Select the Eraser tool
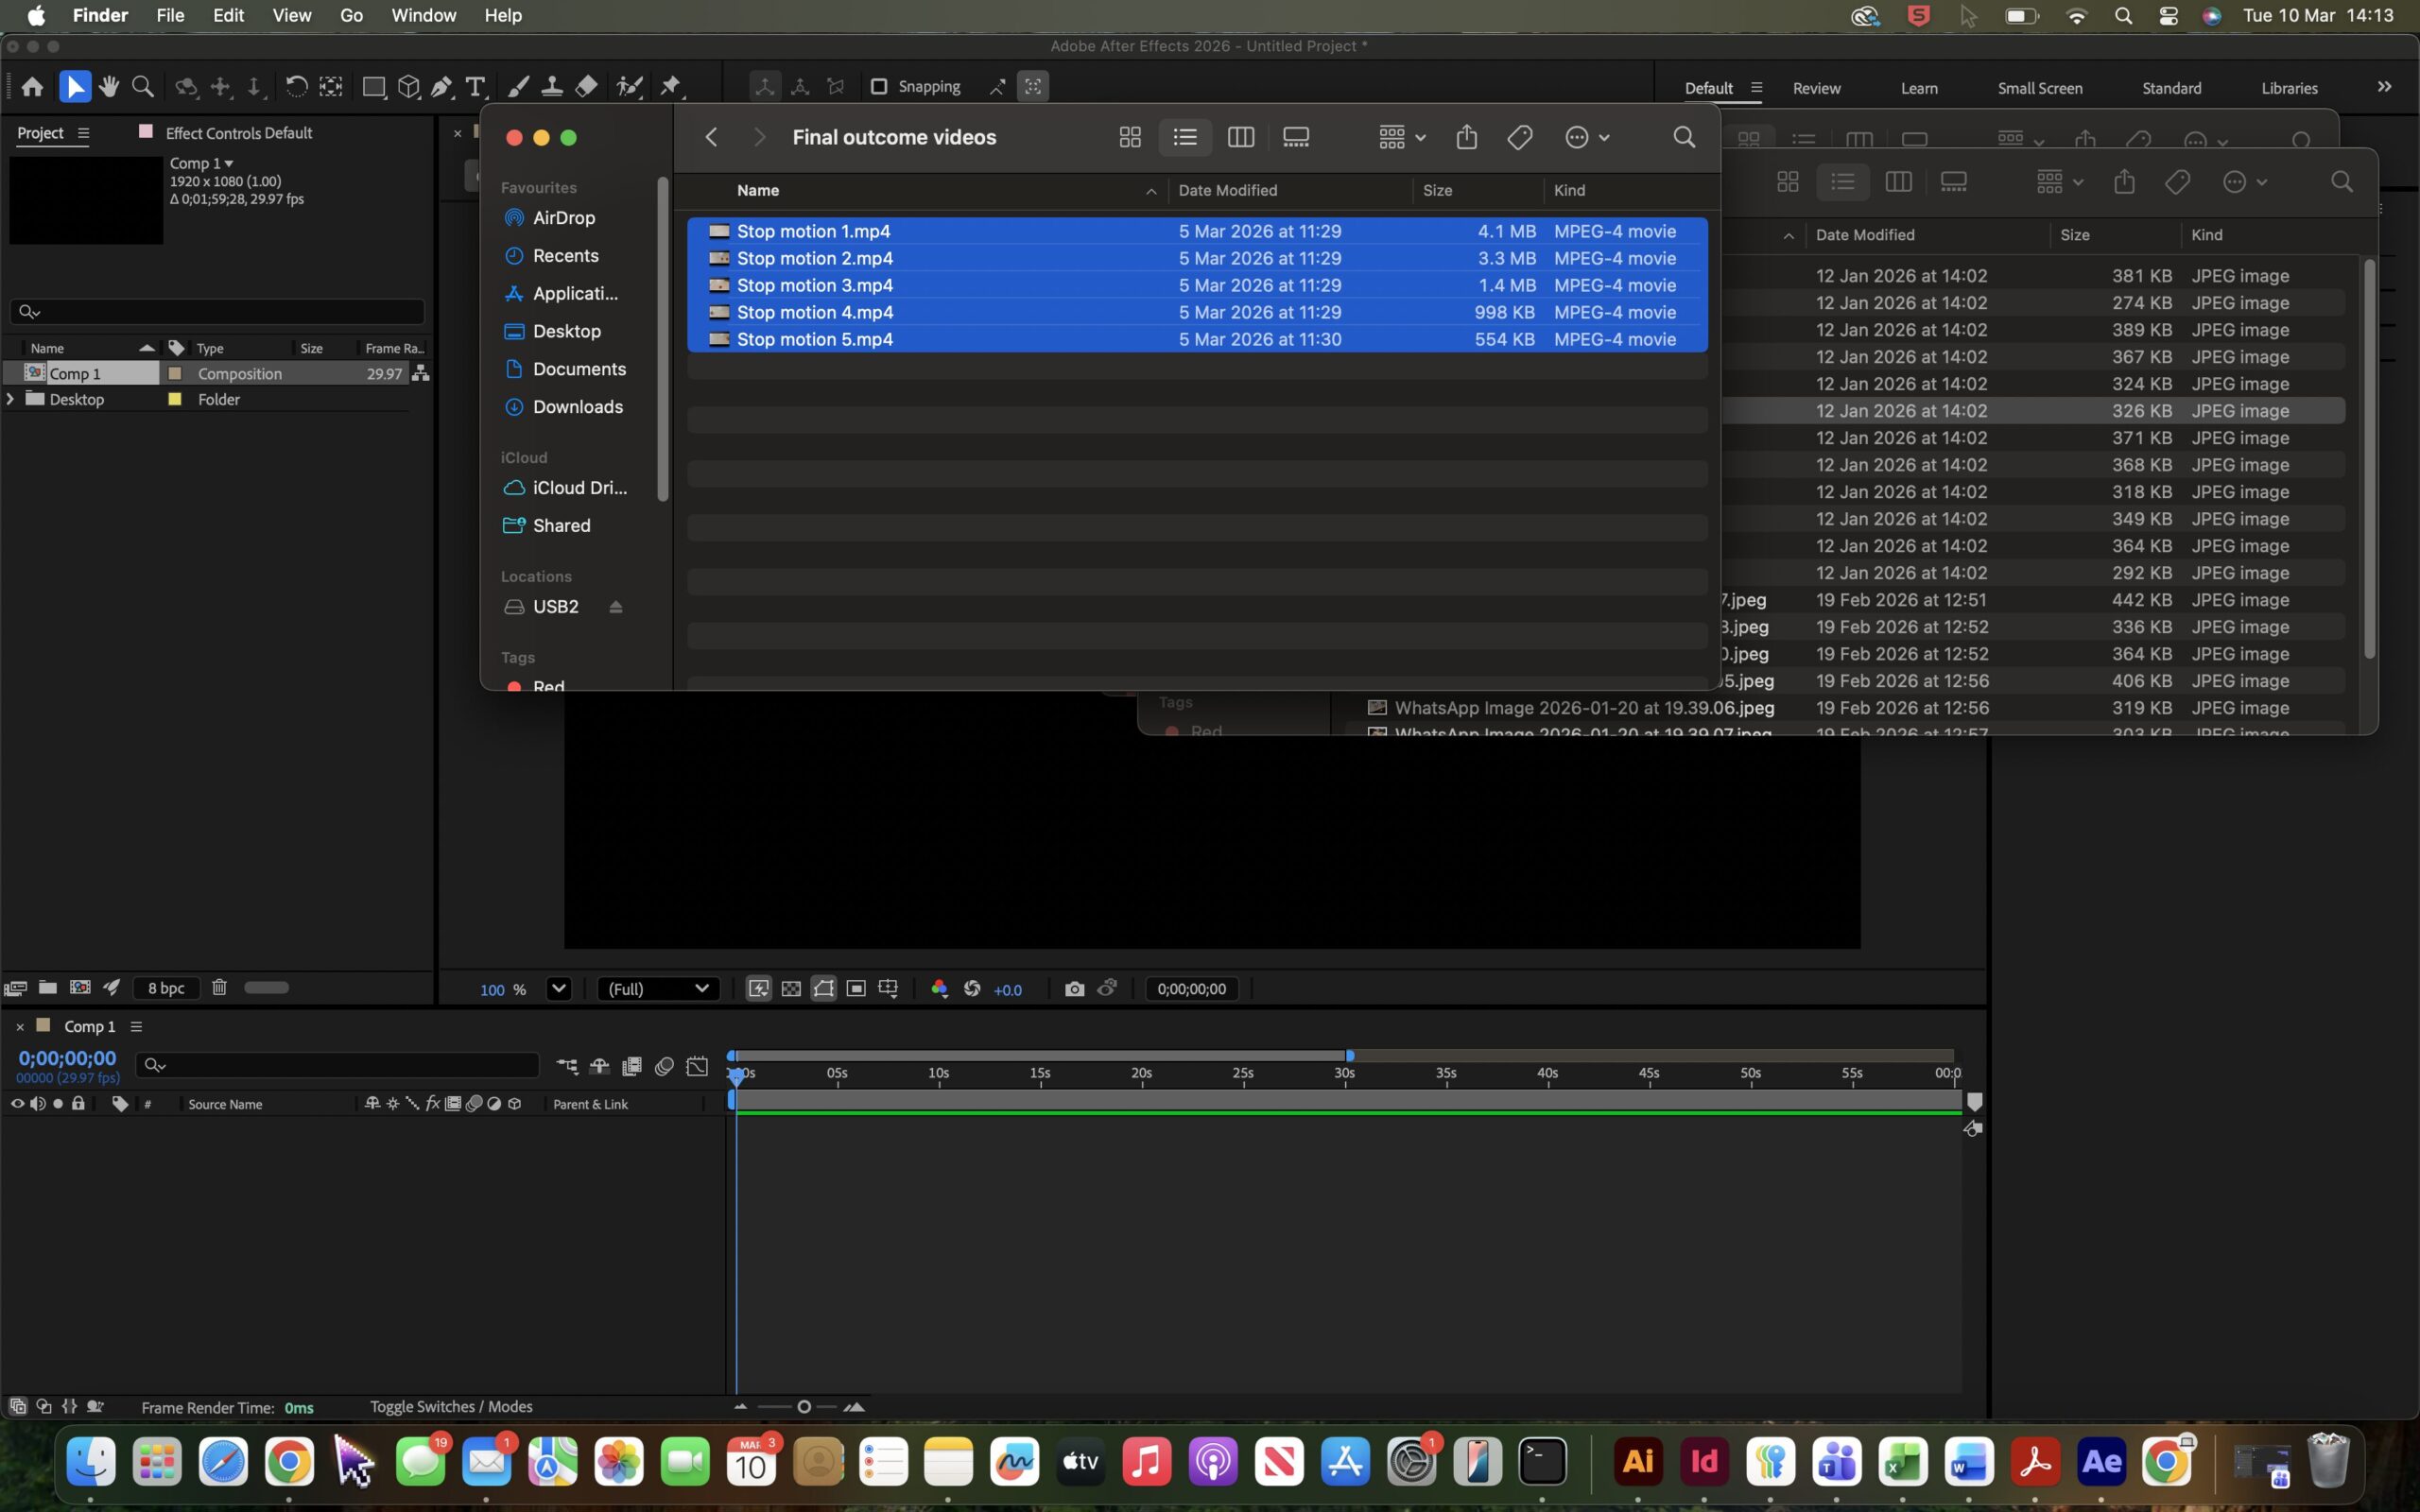The image size is (2420, 1512). (x=587, y=87)
